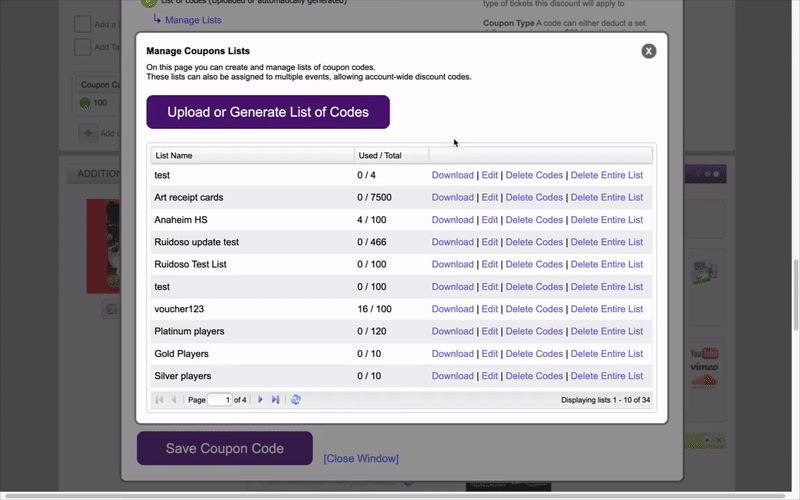This screenshot has width=800, height=500.
Task: Delete codes from Anaheim HS list
Action: [x=534, y=220]
